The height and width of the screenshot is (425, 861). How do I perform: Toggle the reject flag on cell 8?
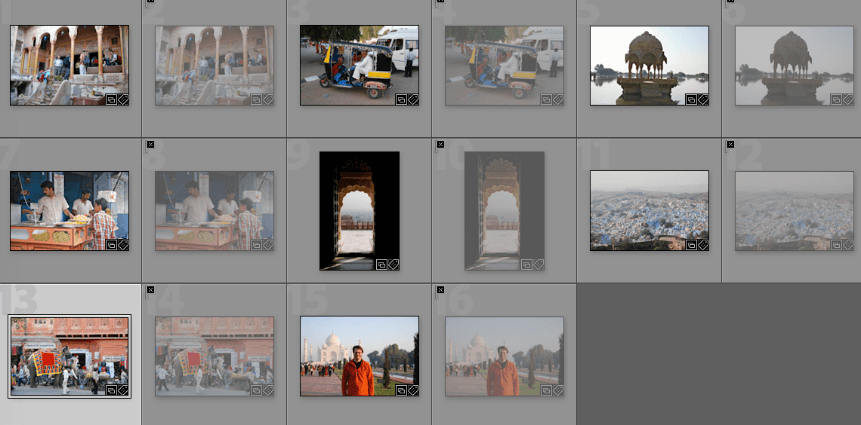point(150,144)
